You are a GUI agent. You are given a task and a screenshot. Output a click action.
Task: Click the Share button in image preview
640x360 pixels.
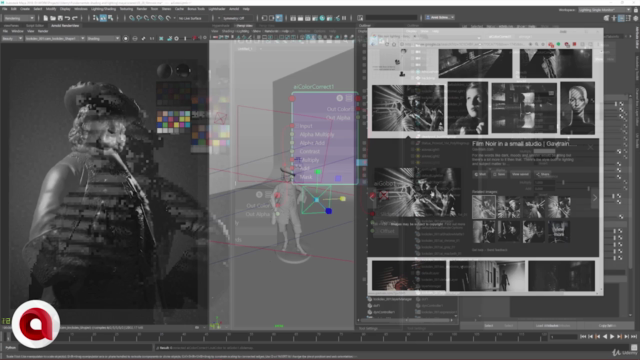(543, 174)
